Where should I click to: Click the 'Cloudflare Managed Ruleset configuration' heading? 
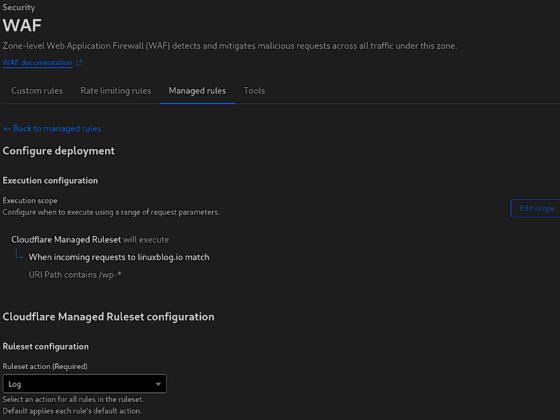(x=109, y=317)
